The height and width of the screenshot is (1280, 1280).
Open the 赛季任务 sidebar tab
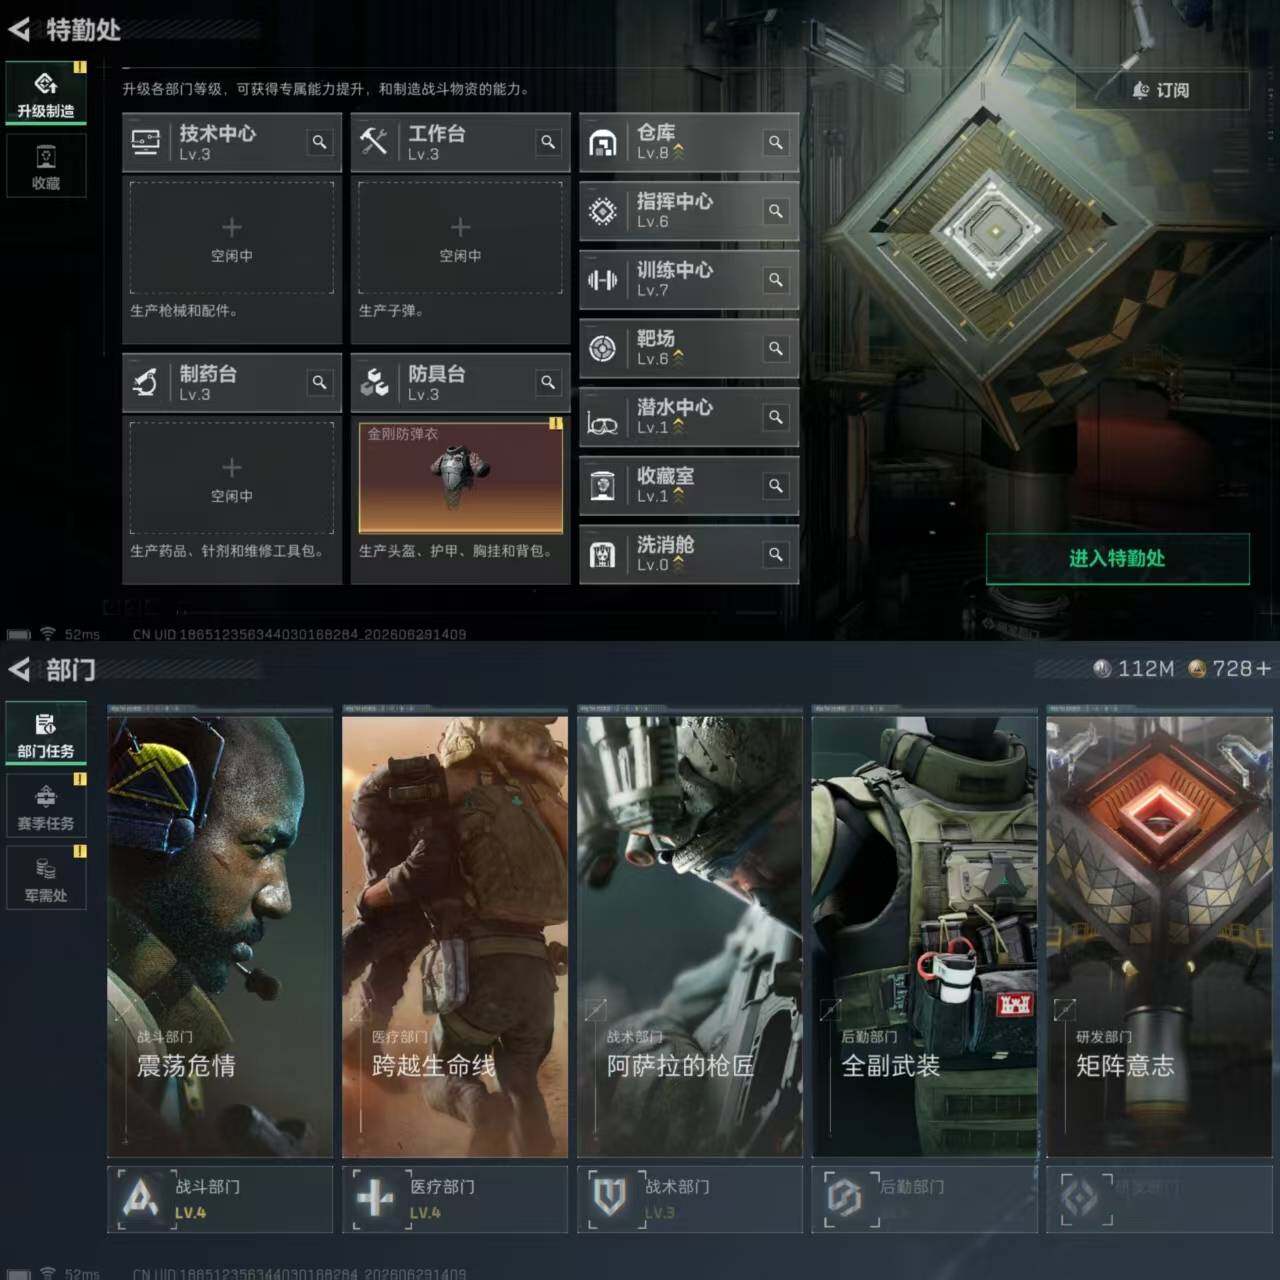click(46, 806)
